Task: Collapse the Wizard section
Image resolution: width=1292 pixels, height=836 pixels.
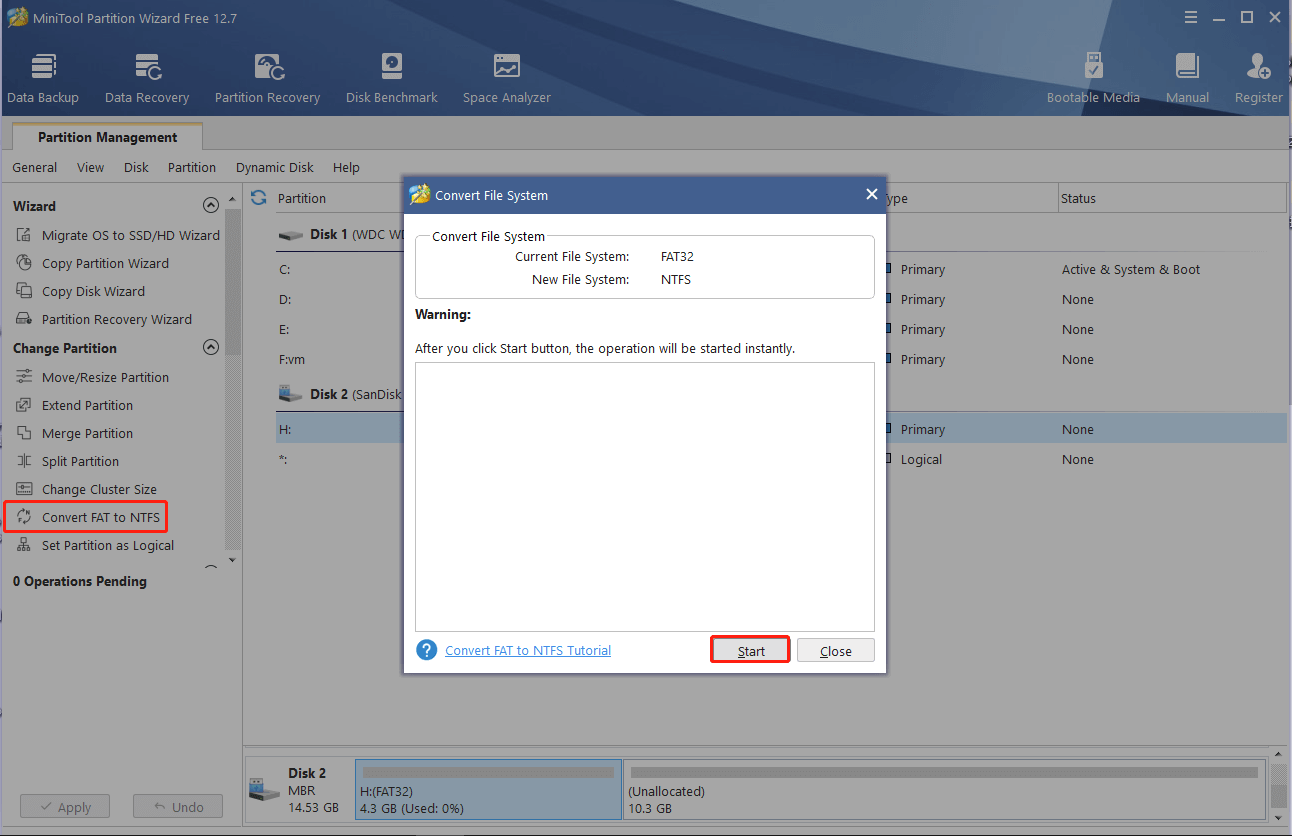Action: click(x=210, y=205)
